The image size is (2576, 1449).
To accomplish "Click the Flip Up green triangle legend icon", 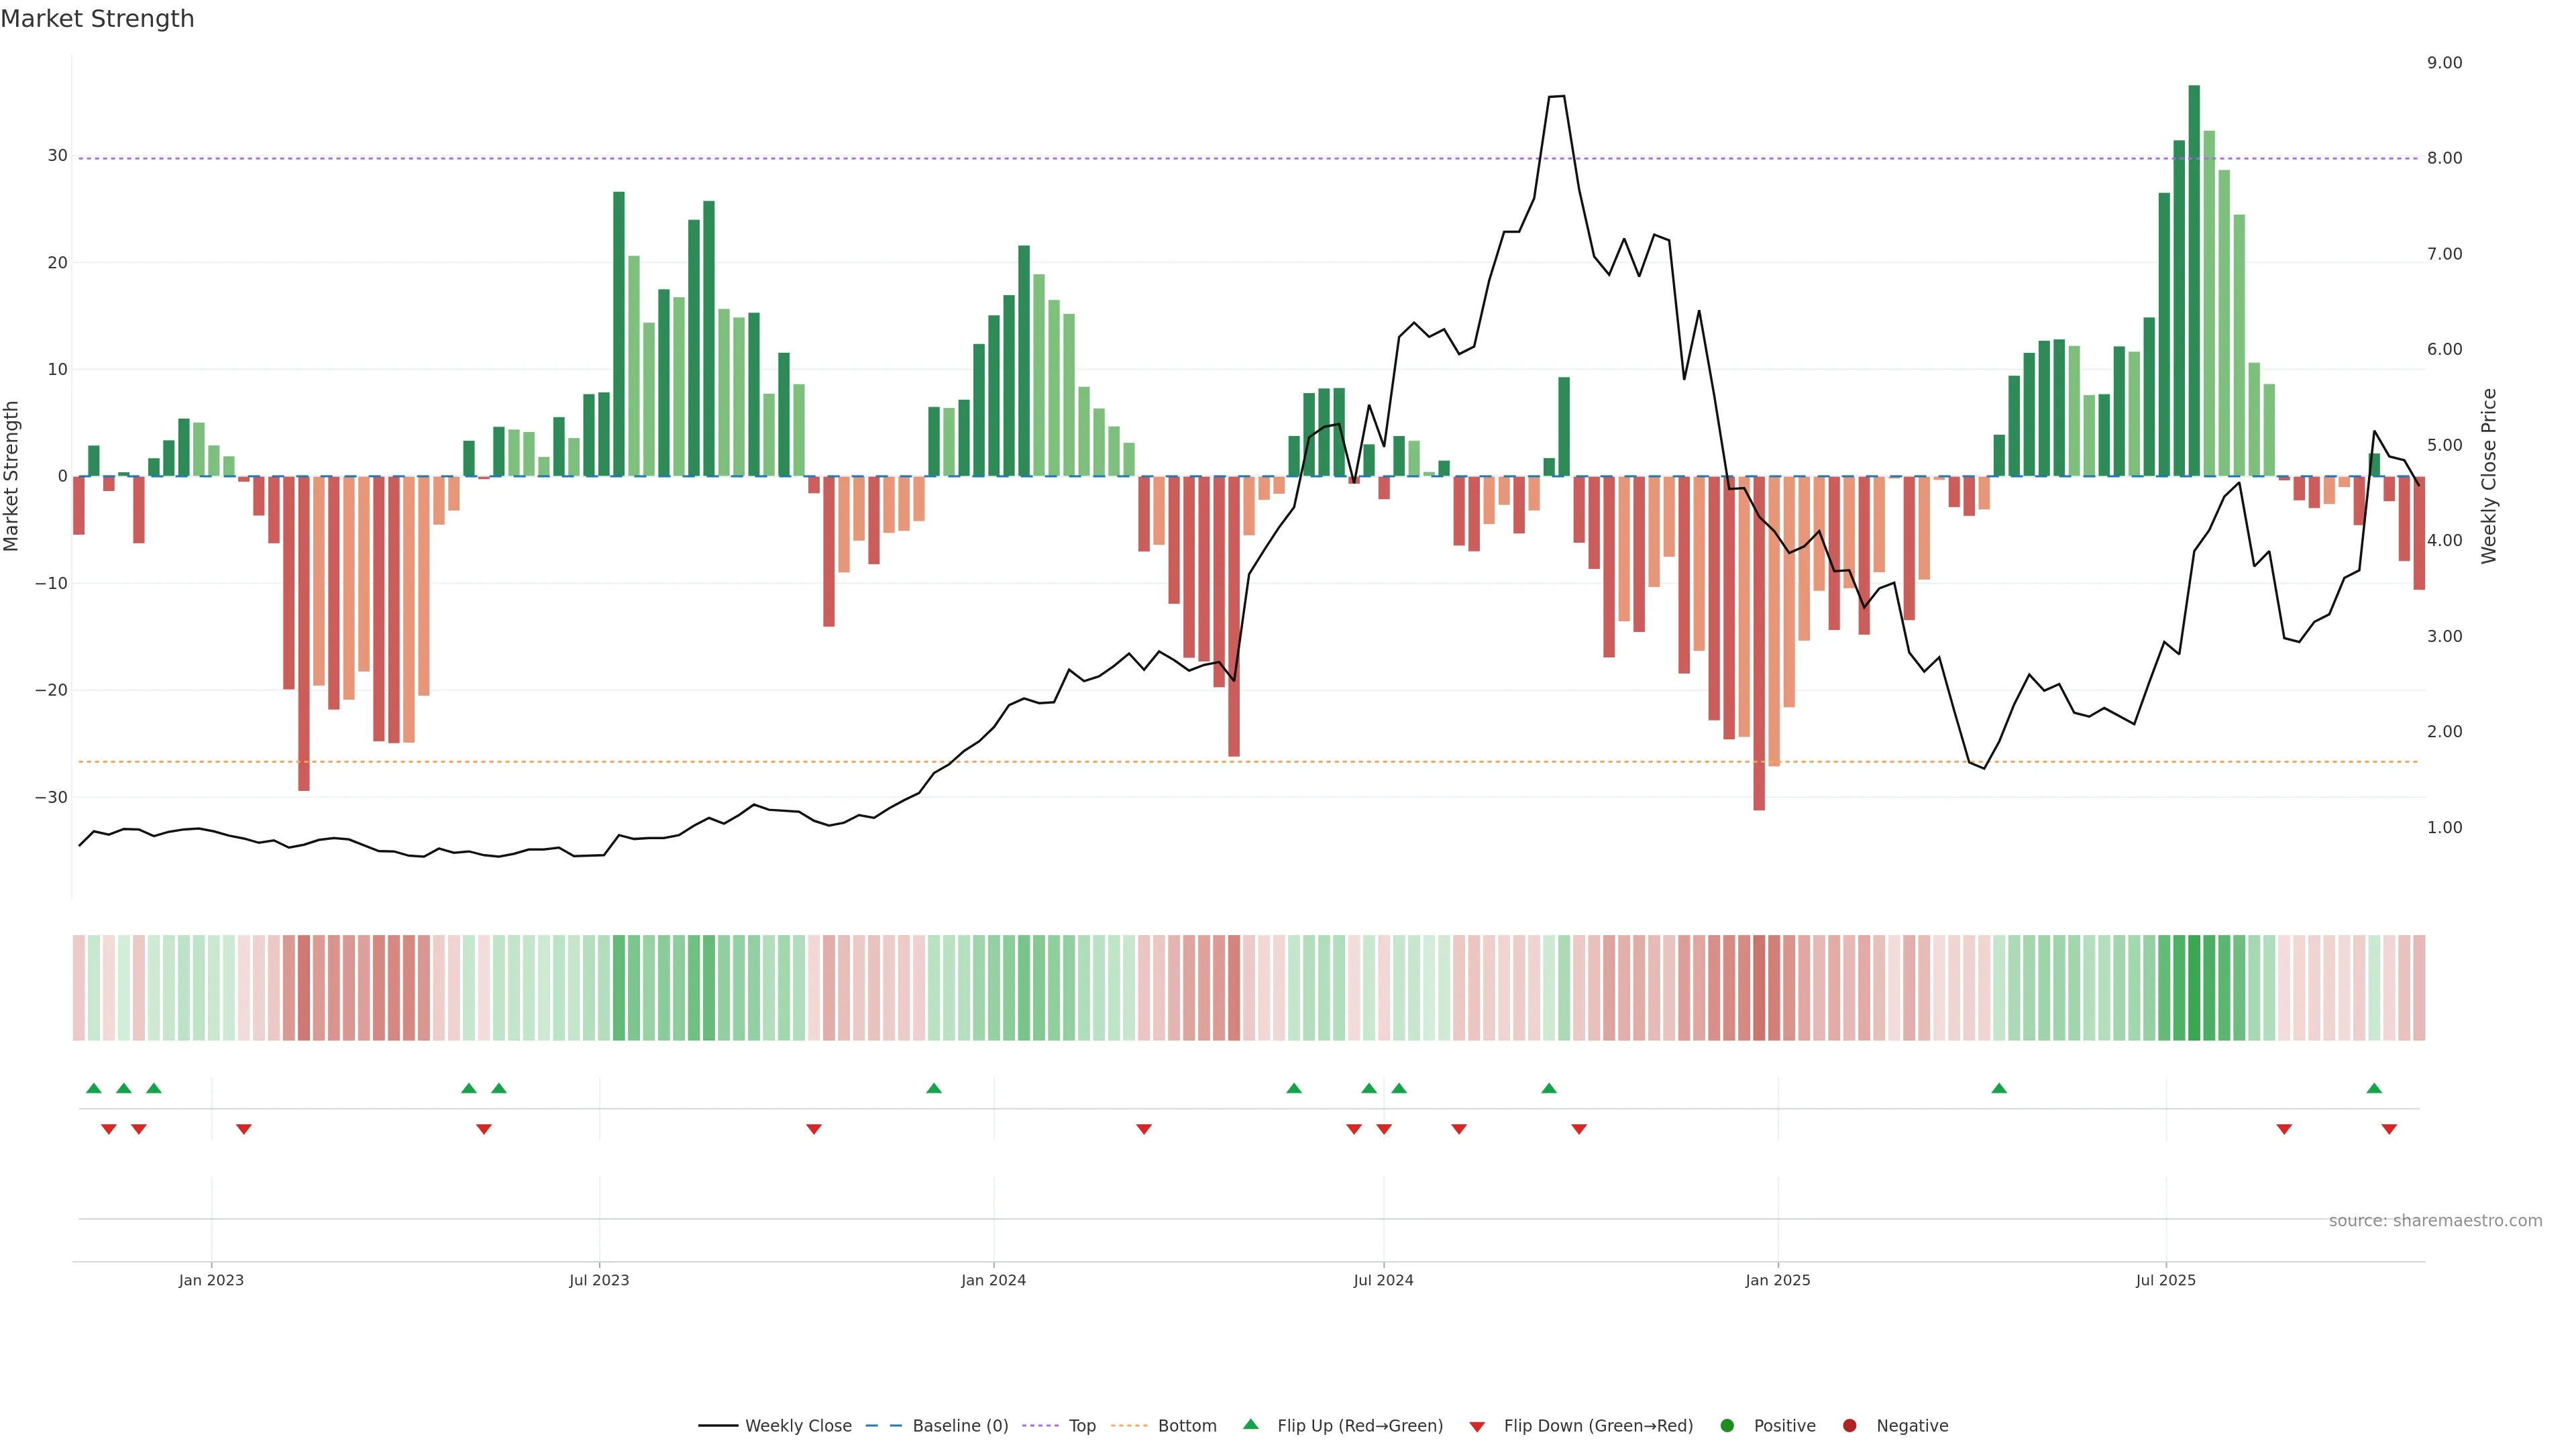I will click(1250, 1425).
